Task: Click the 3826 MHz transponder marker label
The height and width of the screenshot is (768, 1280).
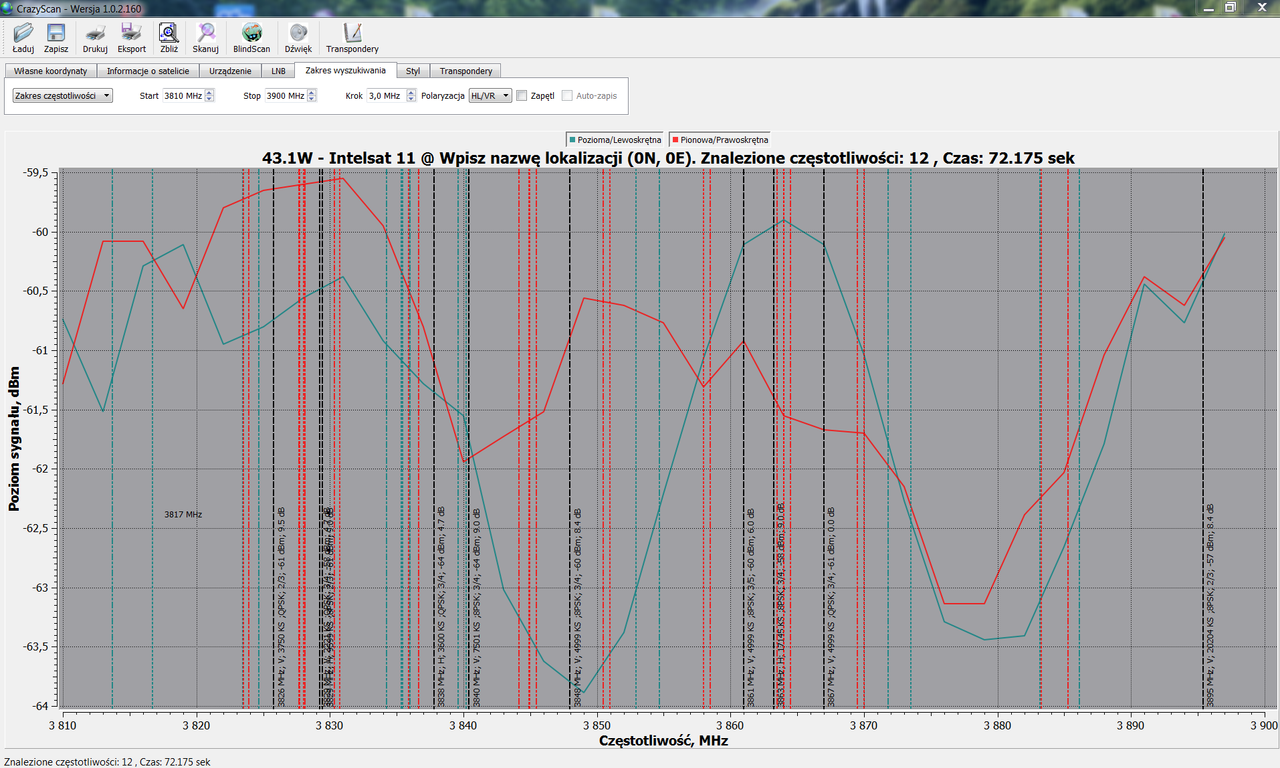Action: point(281,606)
